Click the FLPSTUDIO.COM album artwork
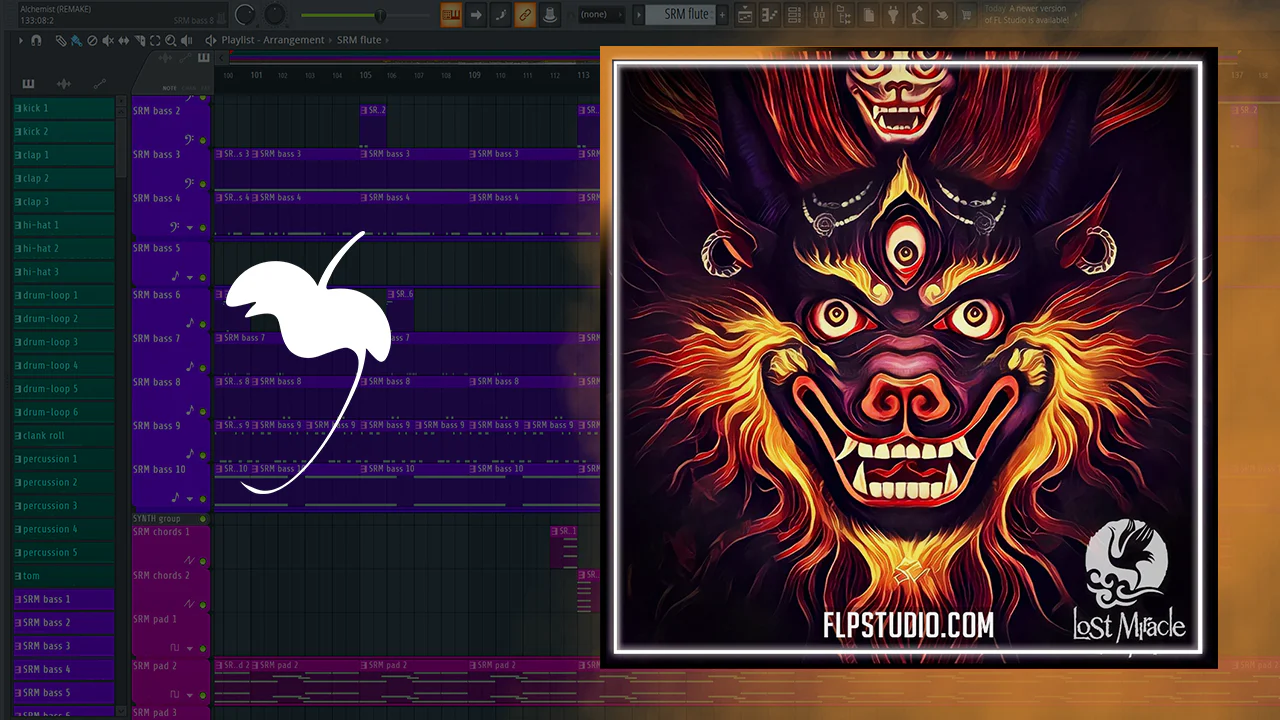Viewport: 1280px width, 720px height. pyautogui.click(x=908, y=358)
